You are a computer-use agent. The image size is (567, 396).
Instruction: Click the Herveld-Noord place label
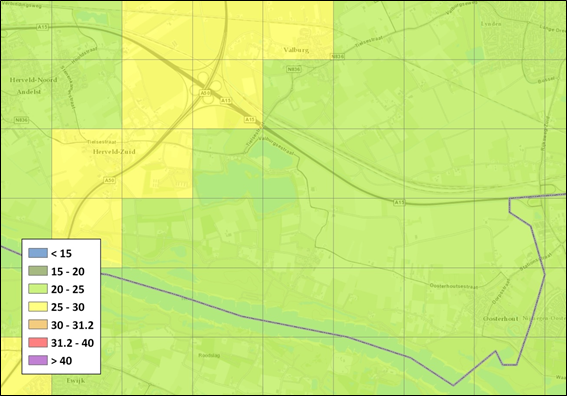(x=33, y=80)
